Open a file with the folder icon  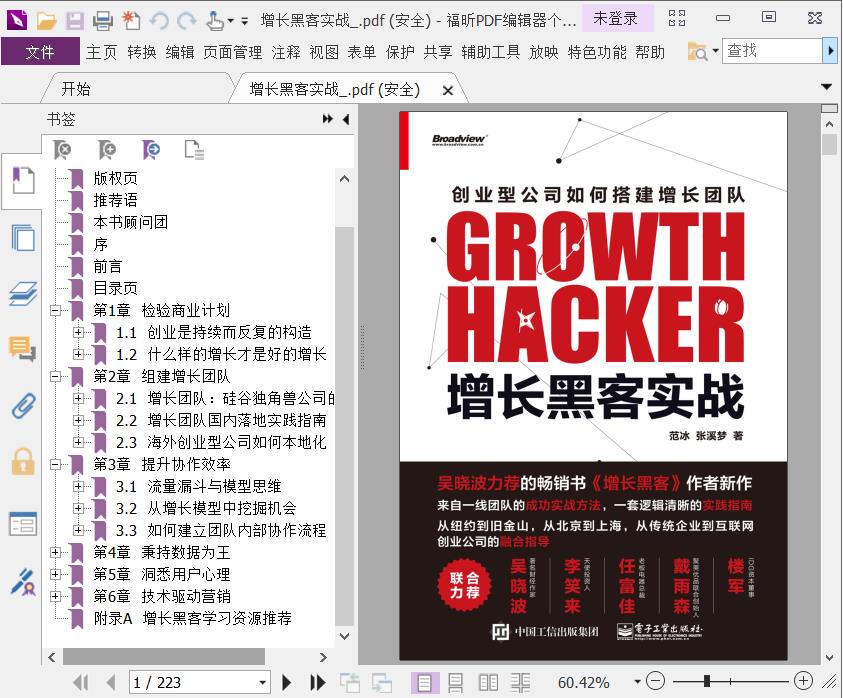(x=47, y=20)
